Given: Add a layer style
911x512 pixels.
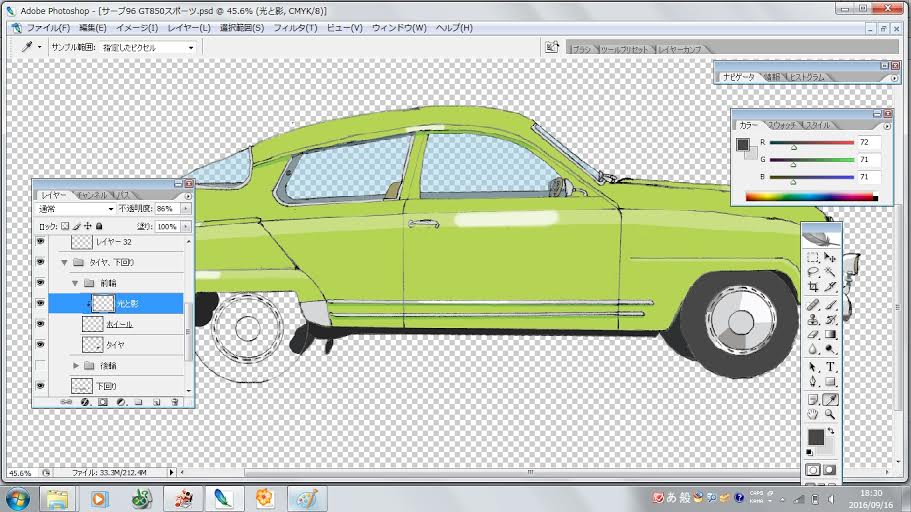Looking at the screenshot, I should point(85,402).
